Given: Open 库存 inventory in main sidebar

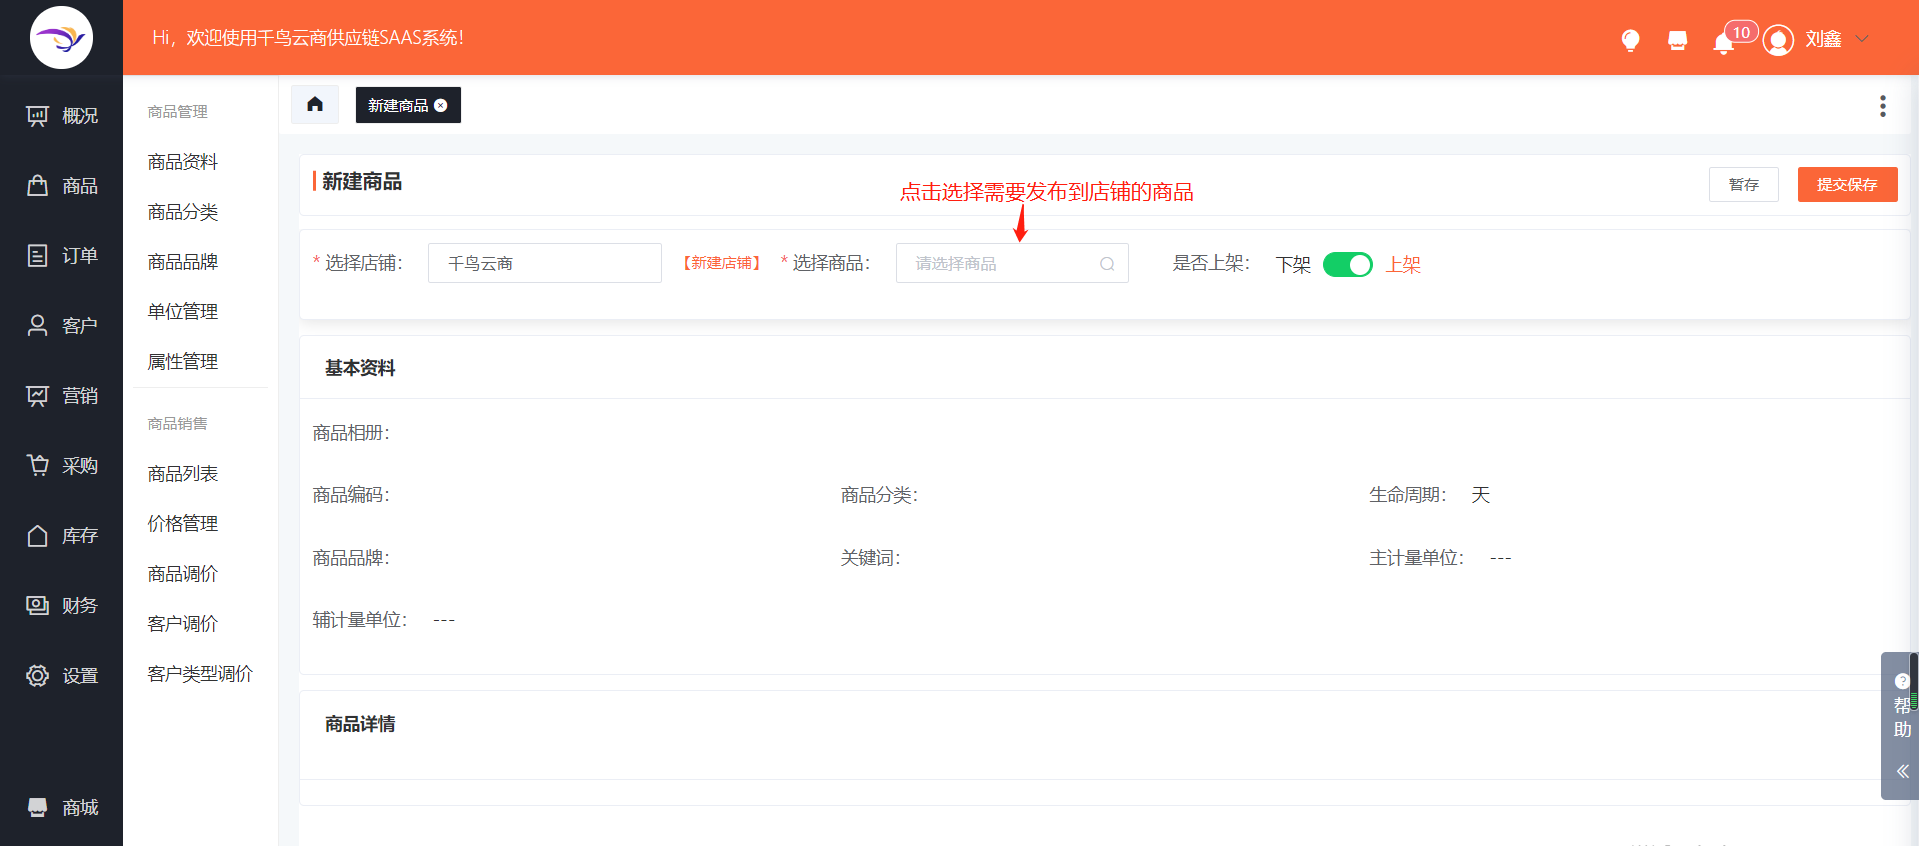Looking at the screenshot, I should pyautogui.click(x=61, y=536).
